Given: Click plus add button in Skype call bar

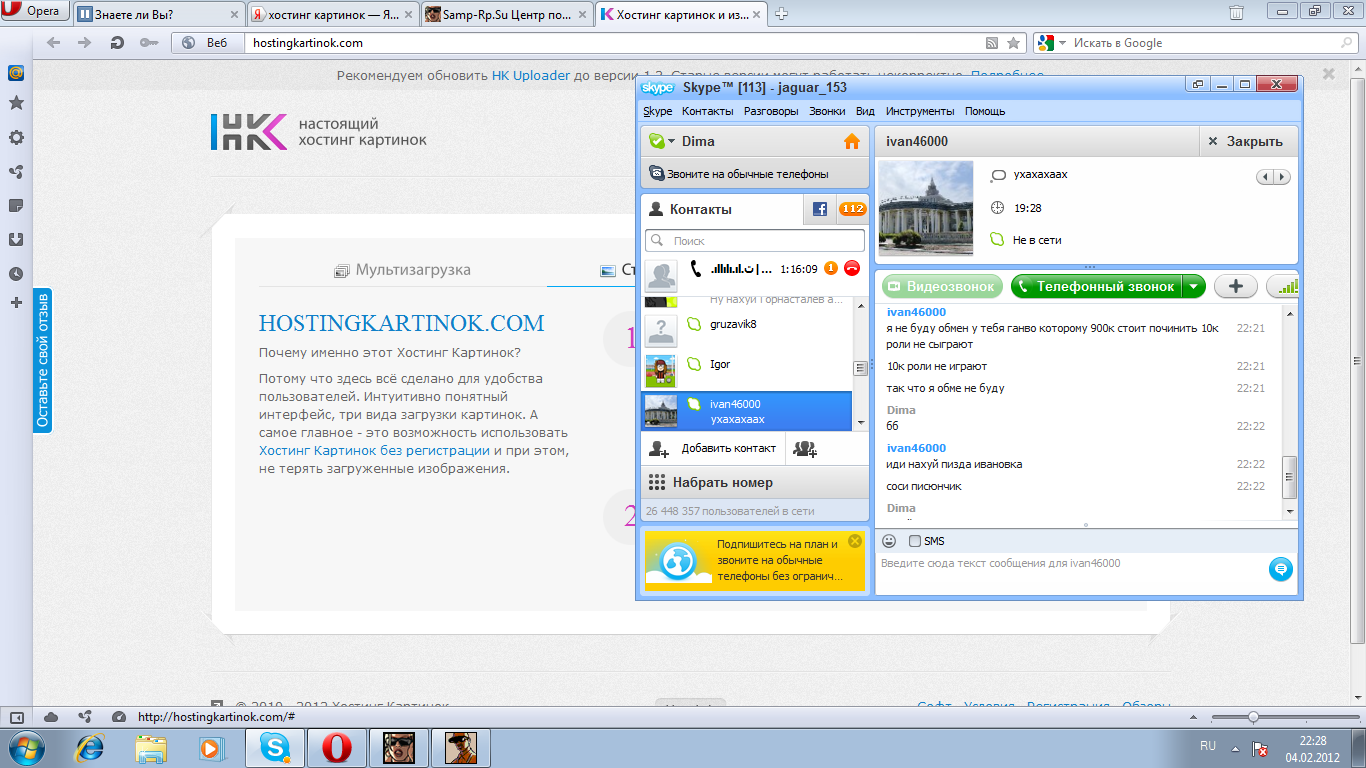Looking at the screenshot, I should click(1236, 286).
